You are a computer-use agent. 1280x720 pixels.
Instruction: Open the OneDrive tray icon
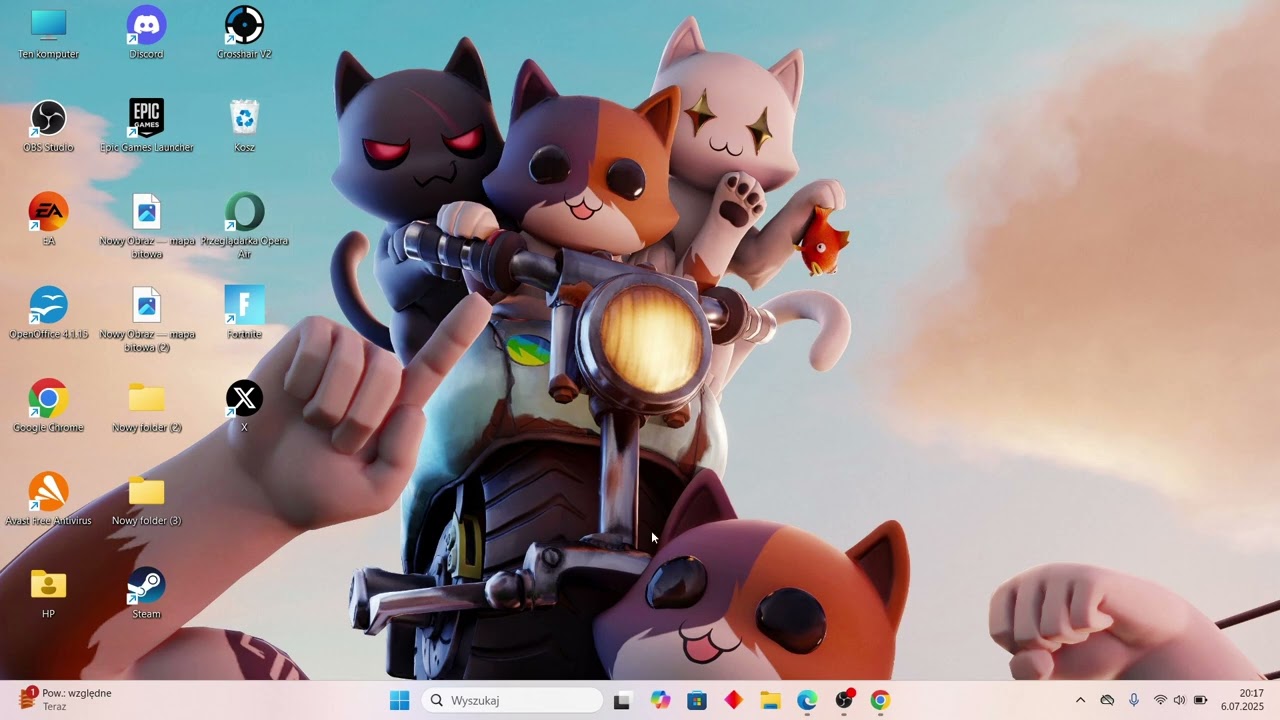1107,700
